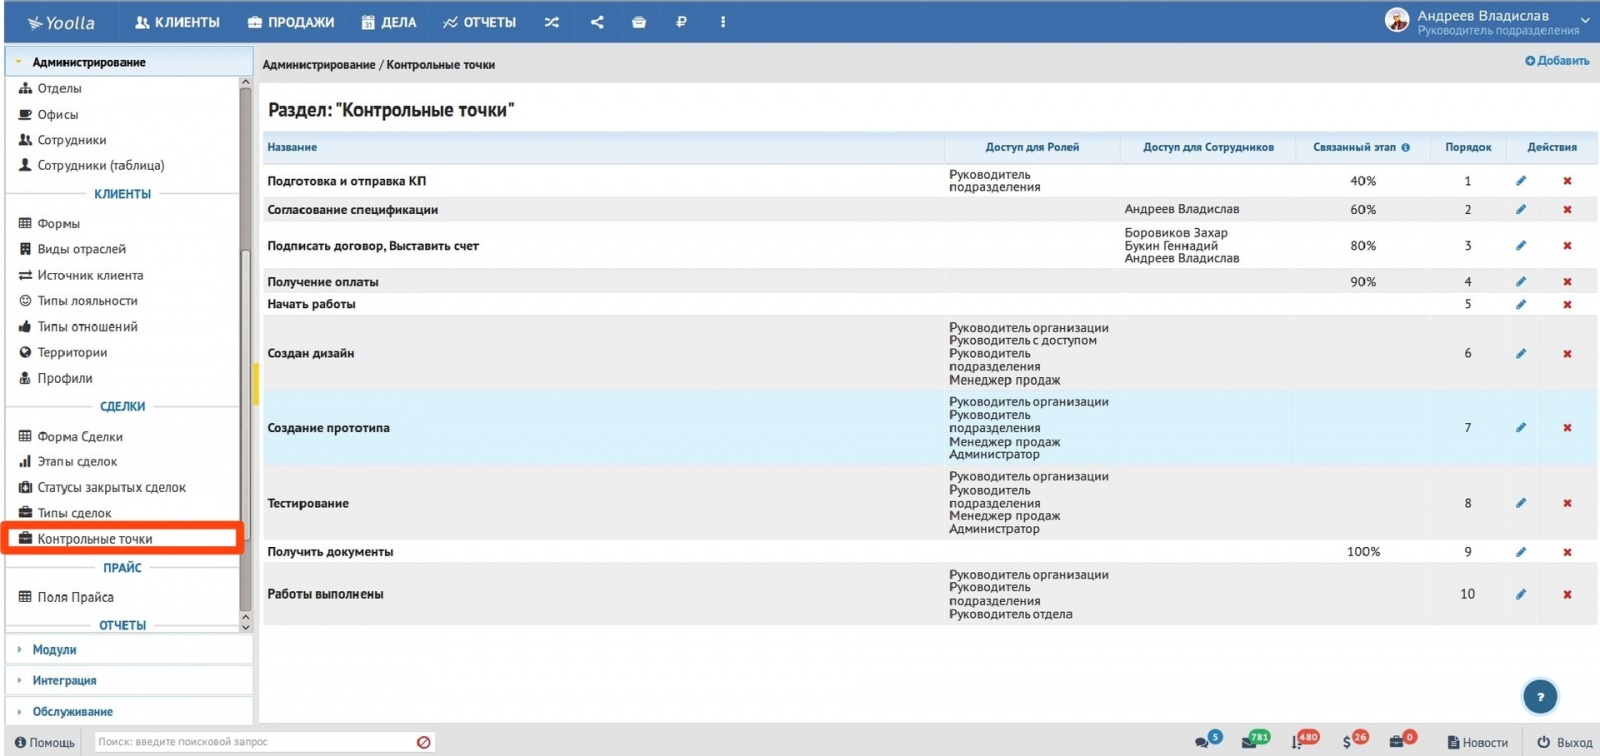The height and width of the screenshot is (756, 1600).
Task: Delete the 'Подготовка и отправка КП' row
Action: [x=1567, y=181]
